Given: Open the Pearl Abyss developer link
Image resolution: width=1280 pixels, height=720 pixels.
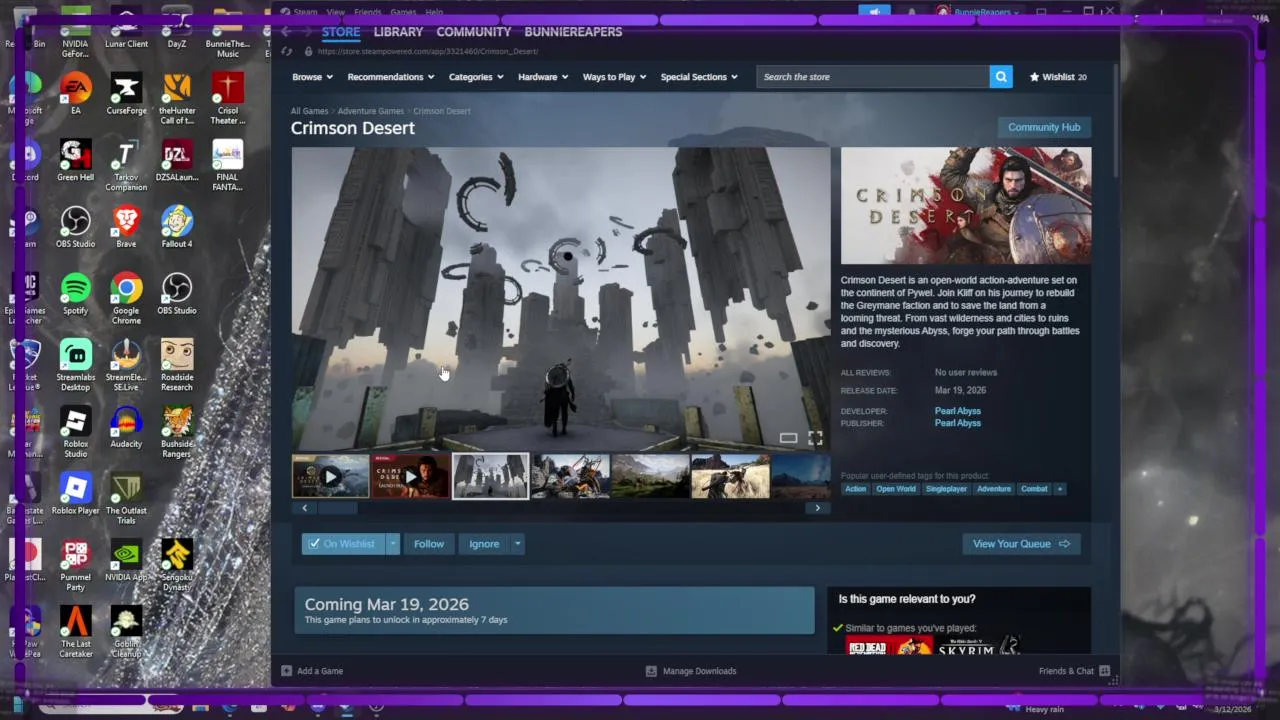Looking at the screenshot, I should [958, 411].
